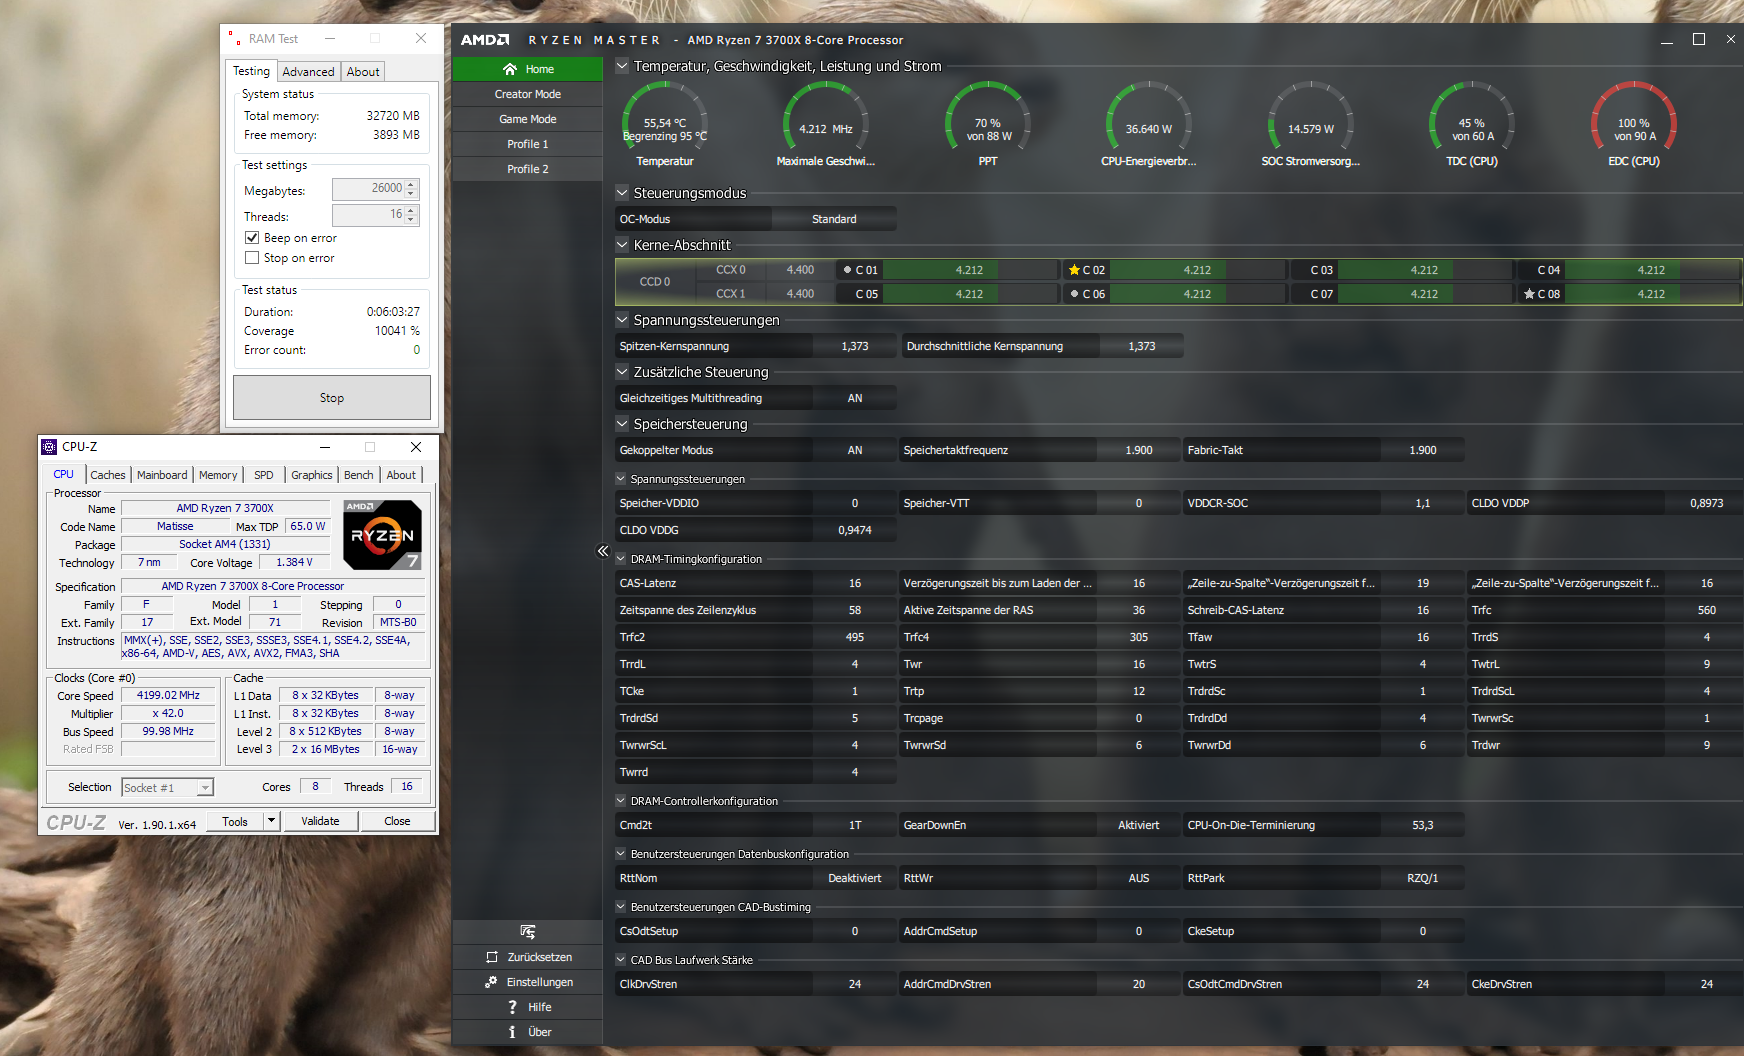Screen dimensions: 1744x1056
Task: Click the Tools button in CPU-Z
Action: pos(235,821)
